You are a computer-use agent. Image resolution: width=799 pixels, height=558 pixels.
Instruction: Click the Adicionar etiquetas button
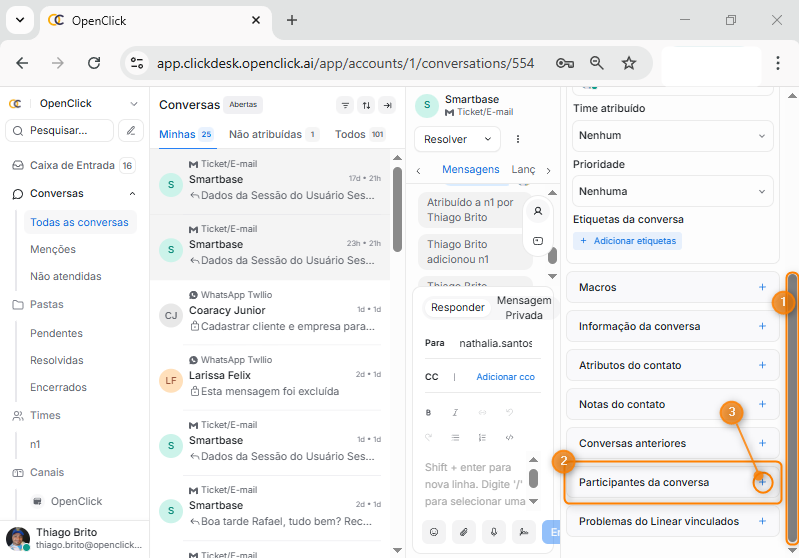pos(627,241)
